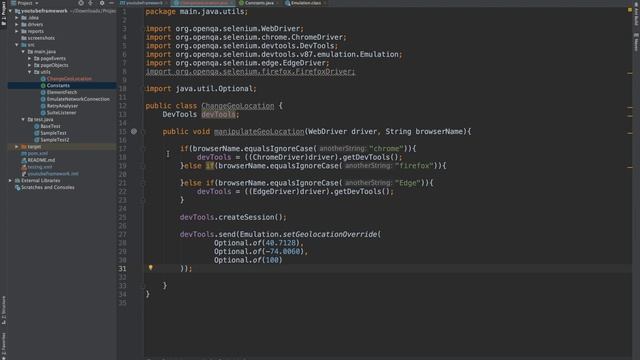Switch to the Constants.java tab

point(258,3)
